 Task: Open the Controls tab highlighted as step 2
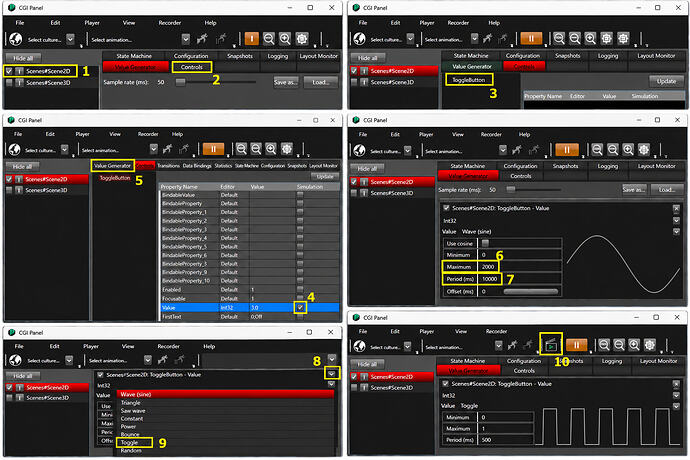[192, 67]
